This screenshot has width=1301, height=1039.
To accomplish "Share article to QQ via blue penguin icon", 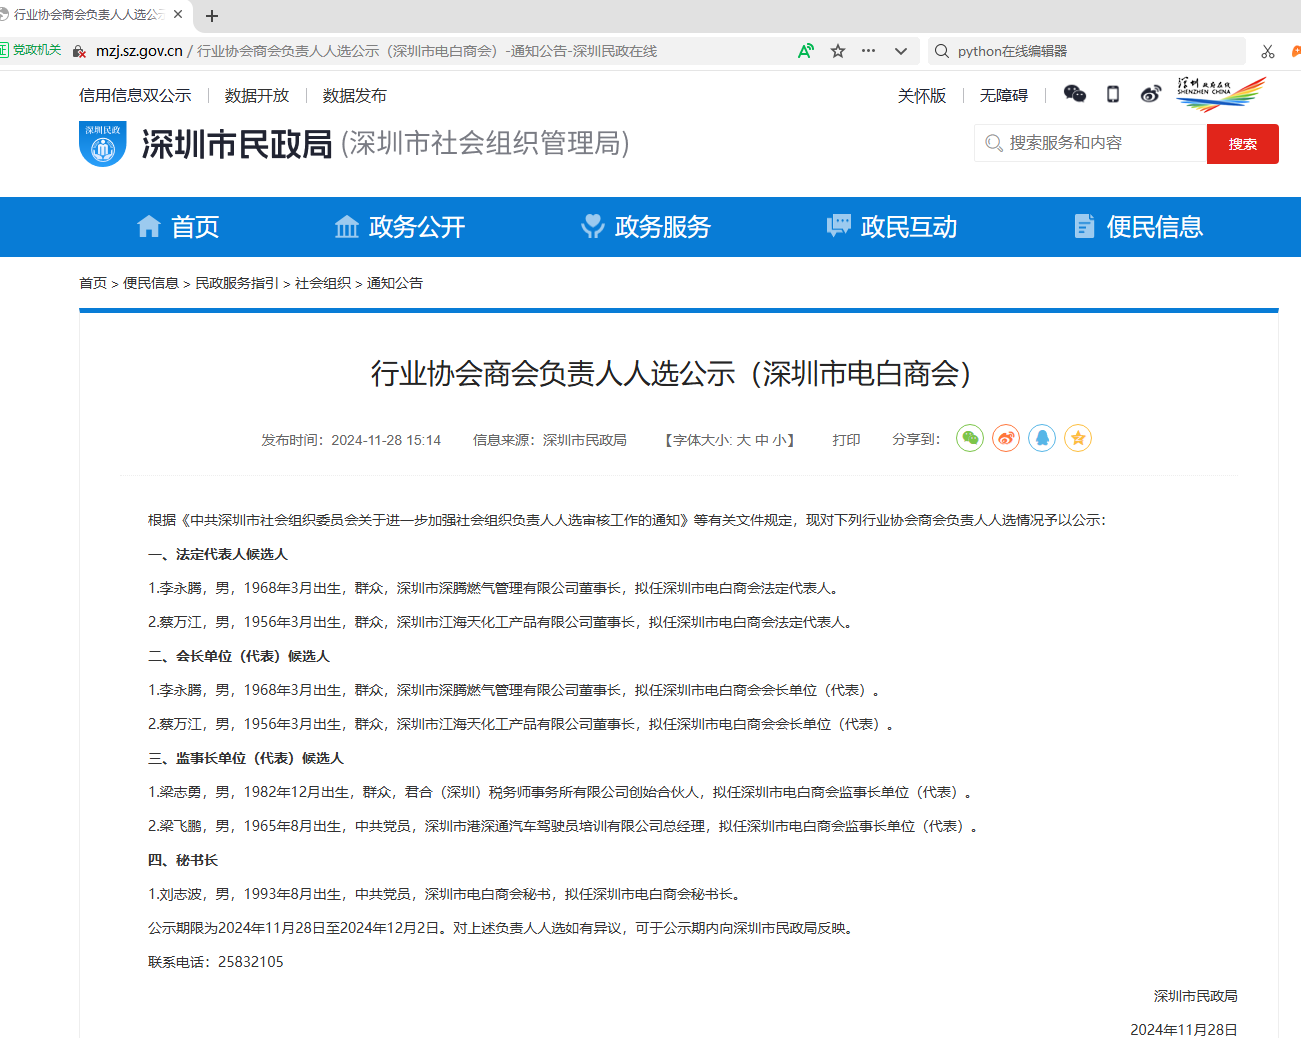I will click(1041, 439).
